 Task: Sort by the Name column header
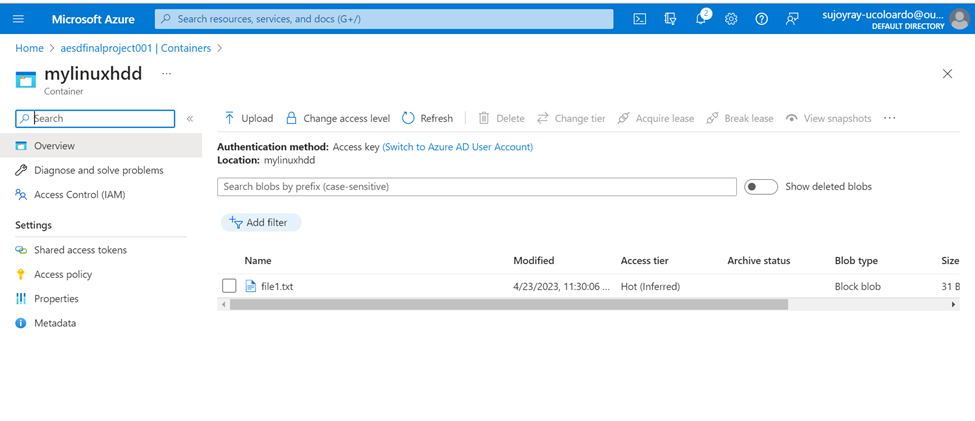(258, 261)
